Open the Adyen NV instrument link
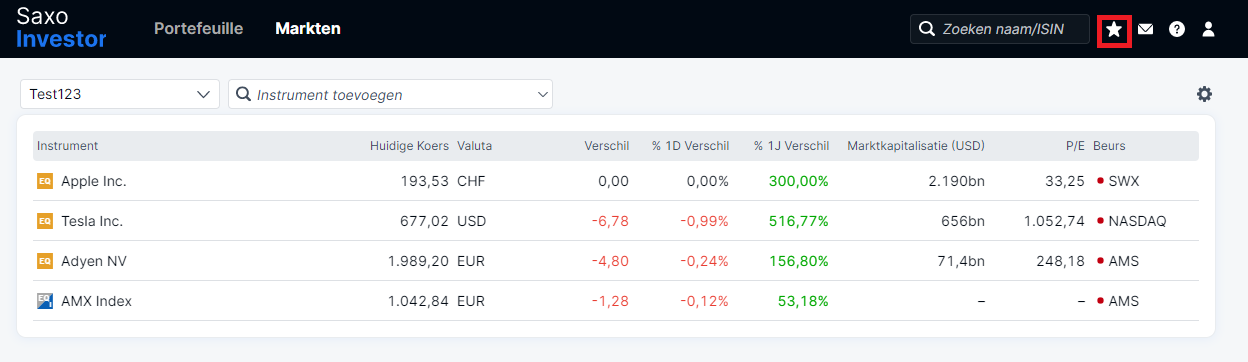Screen dimensions: 1248x362 pyautogui.click(x=94, y=261)
